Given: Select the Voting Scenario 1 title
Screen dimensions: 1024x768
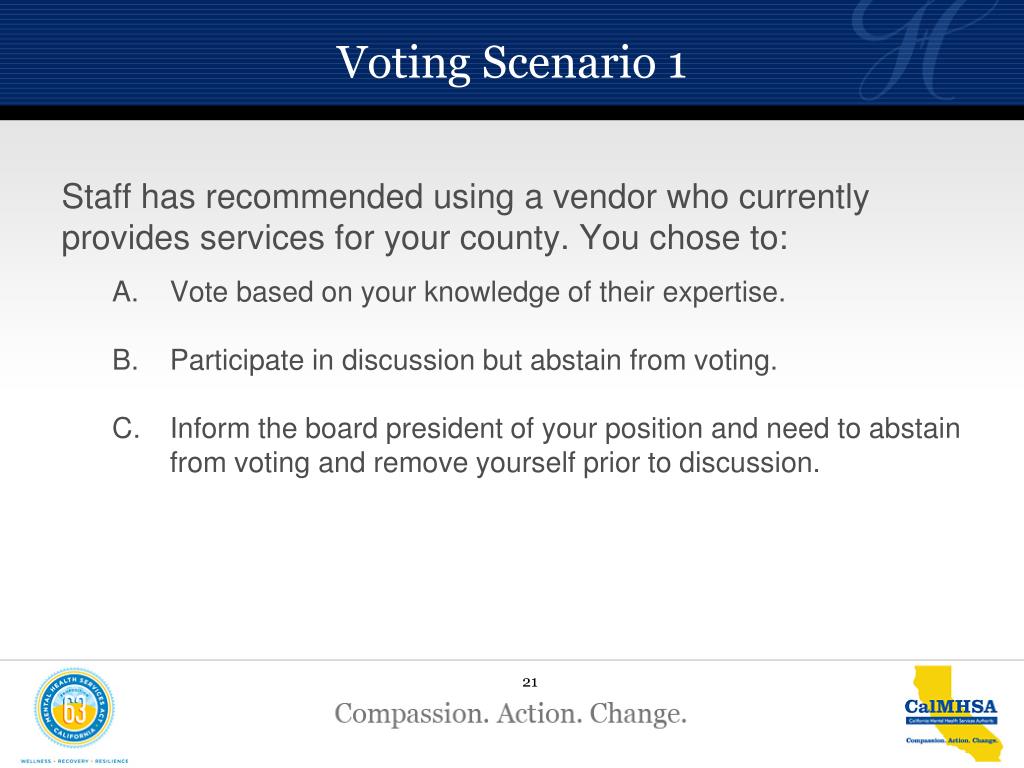Looking at the screenshot, I should (511, 63).
